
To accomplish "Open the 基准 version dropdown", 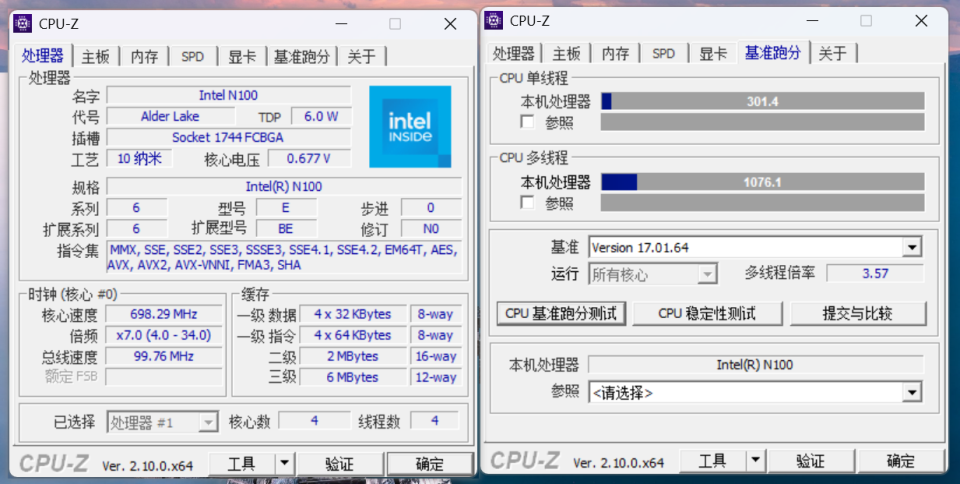I will pos(912,248).
